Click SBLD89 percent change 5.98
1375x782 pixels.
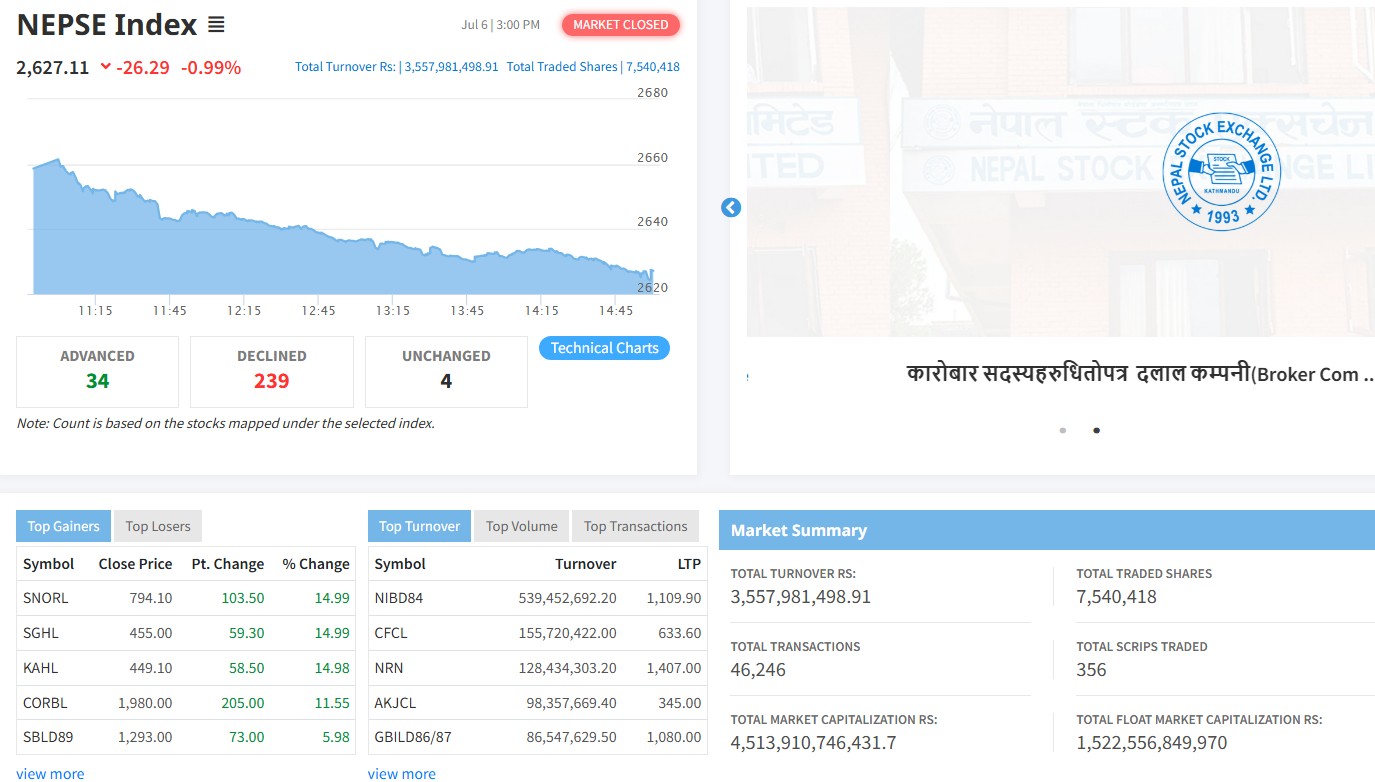click(336, 737)
